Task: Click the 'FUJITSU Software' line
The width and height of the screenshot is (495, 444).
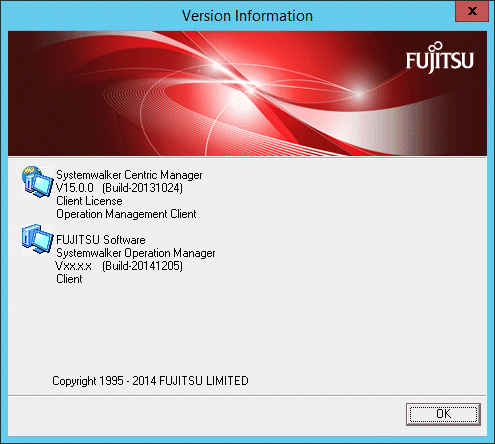Action: click(101, 240)
